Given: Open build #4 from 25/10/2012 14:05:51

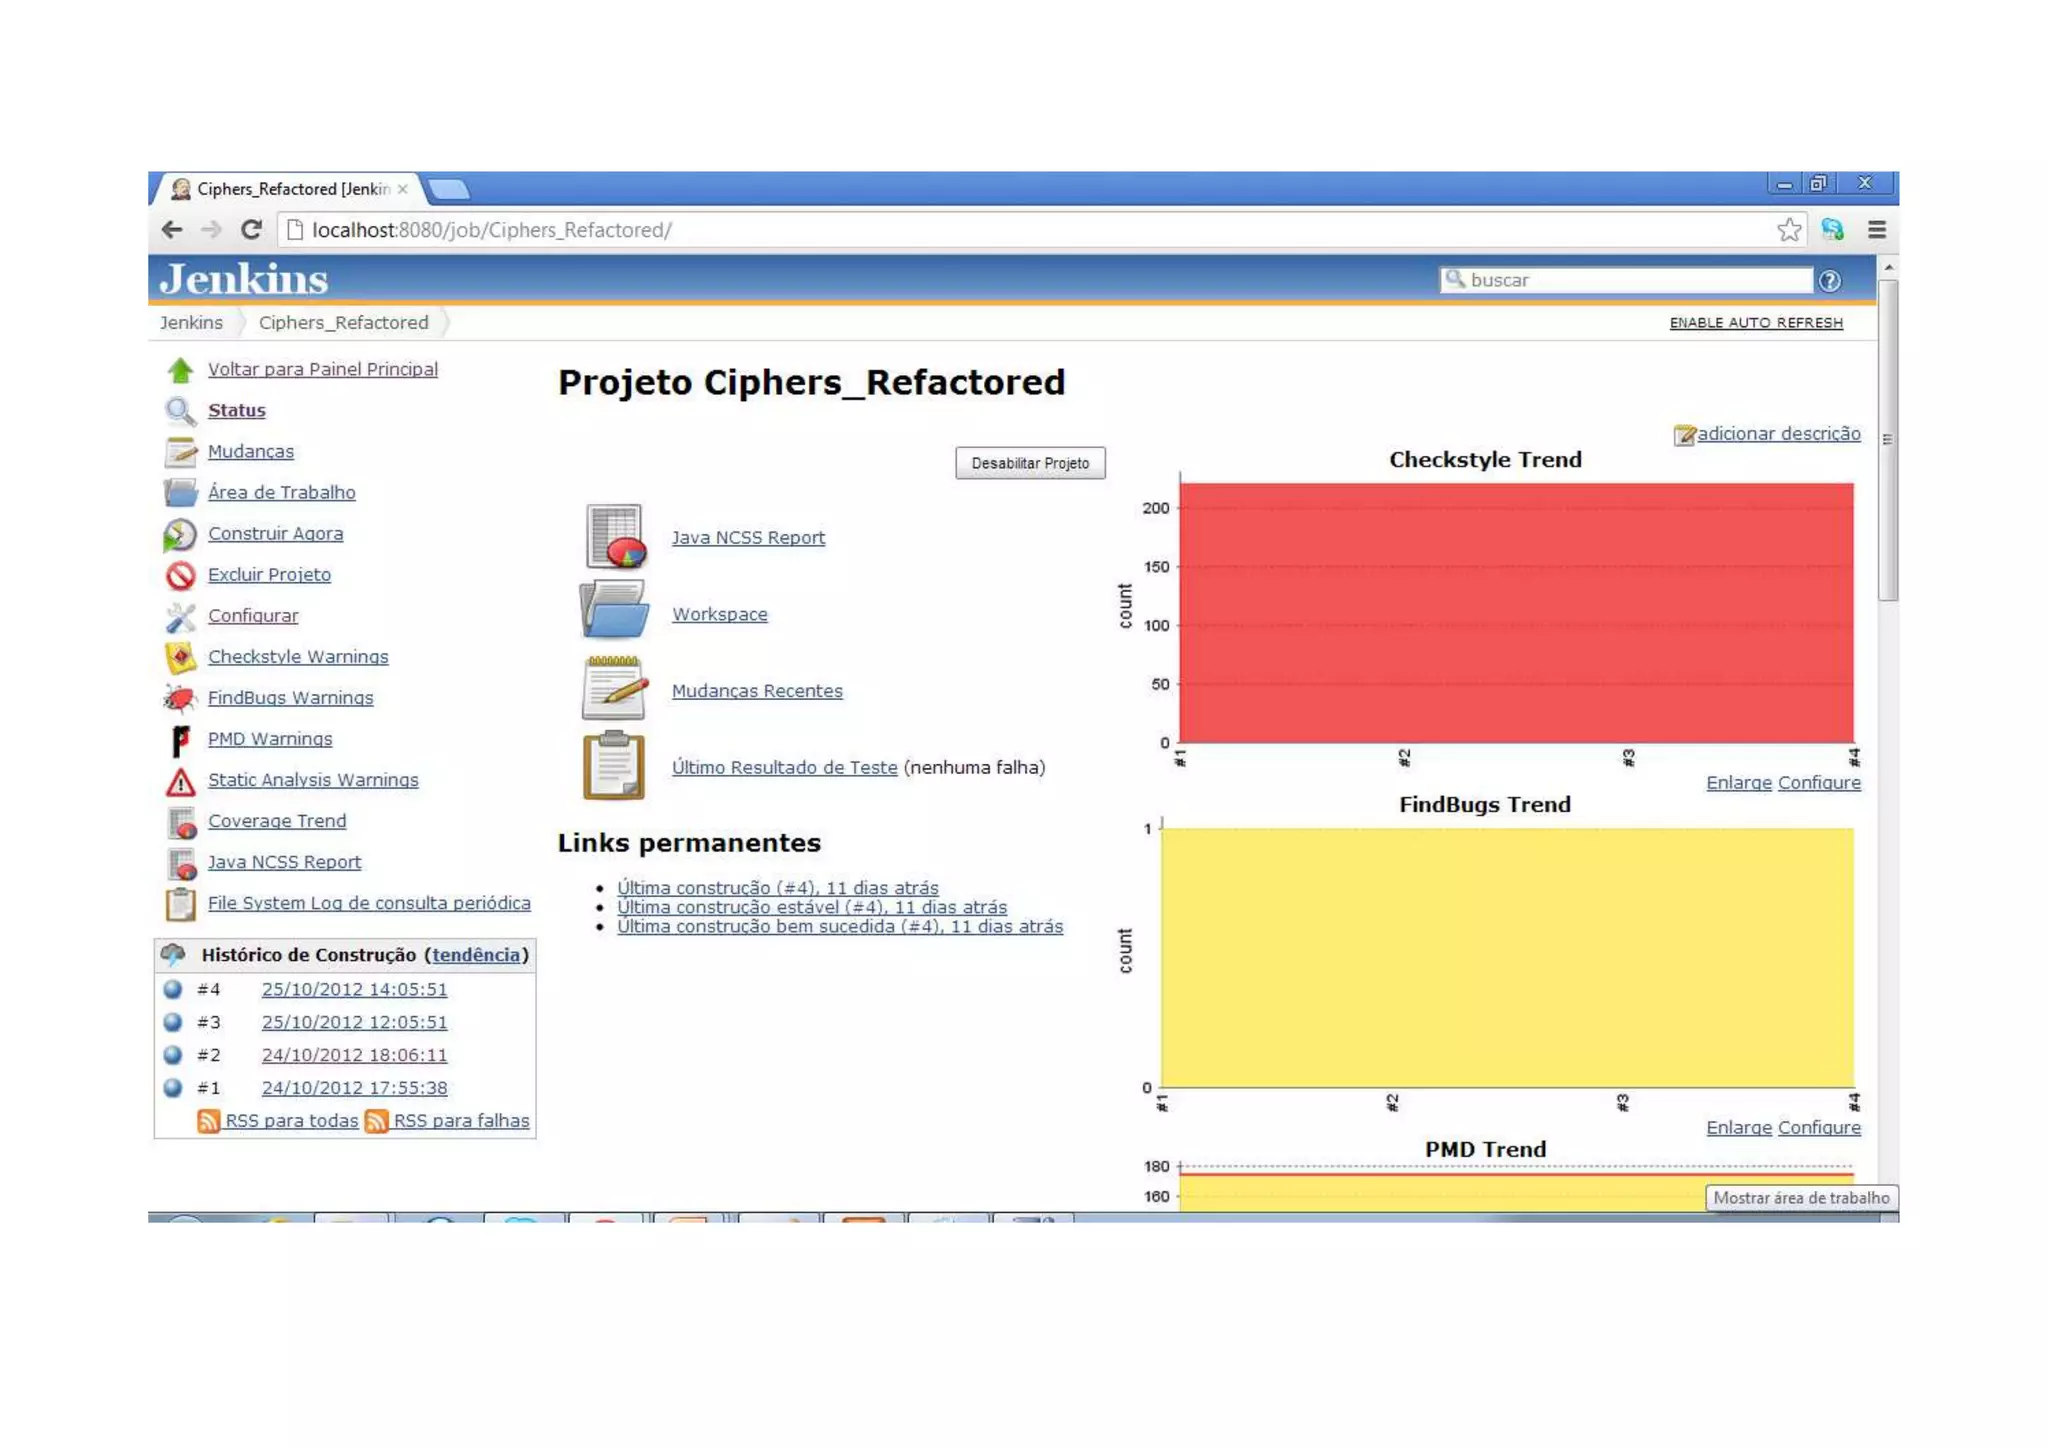Looking at the screenshot, I should tap(354, 990).
